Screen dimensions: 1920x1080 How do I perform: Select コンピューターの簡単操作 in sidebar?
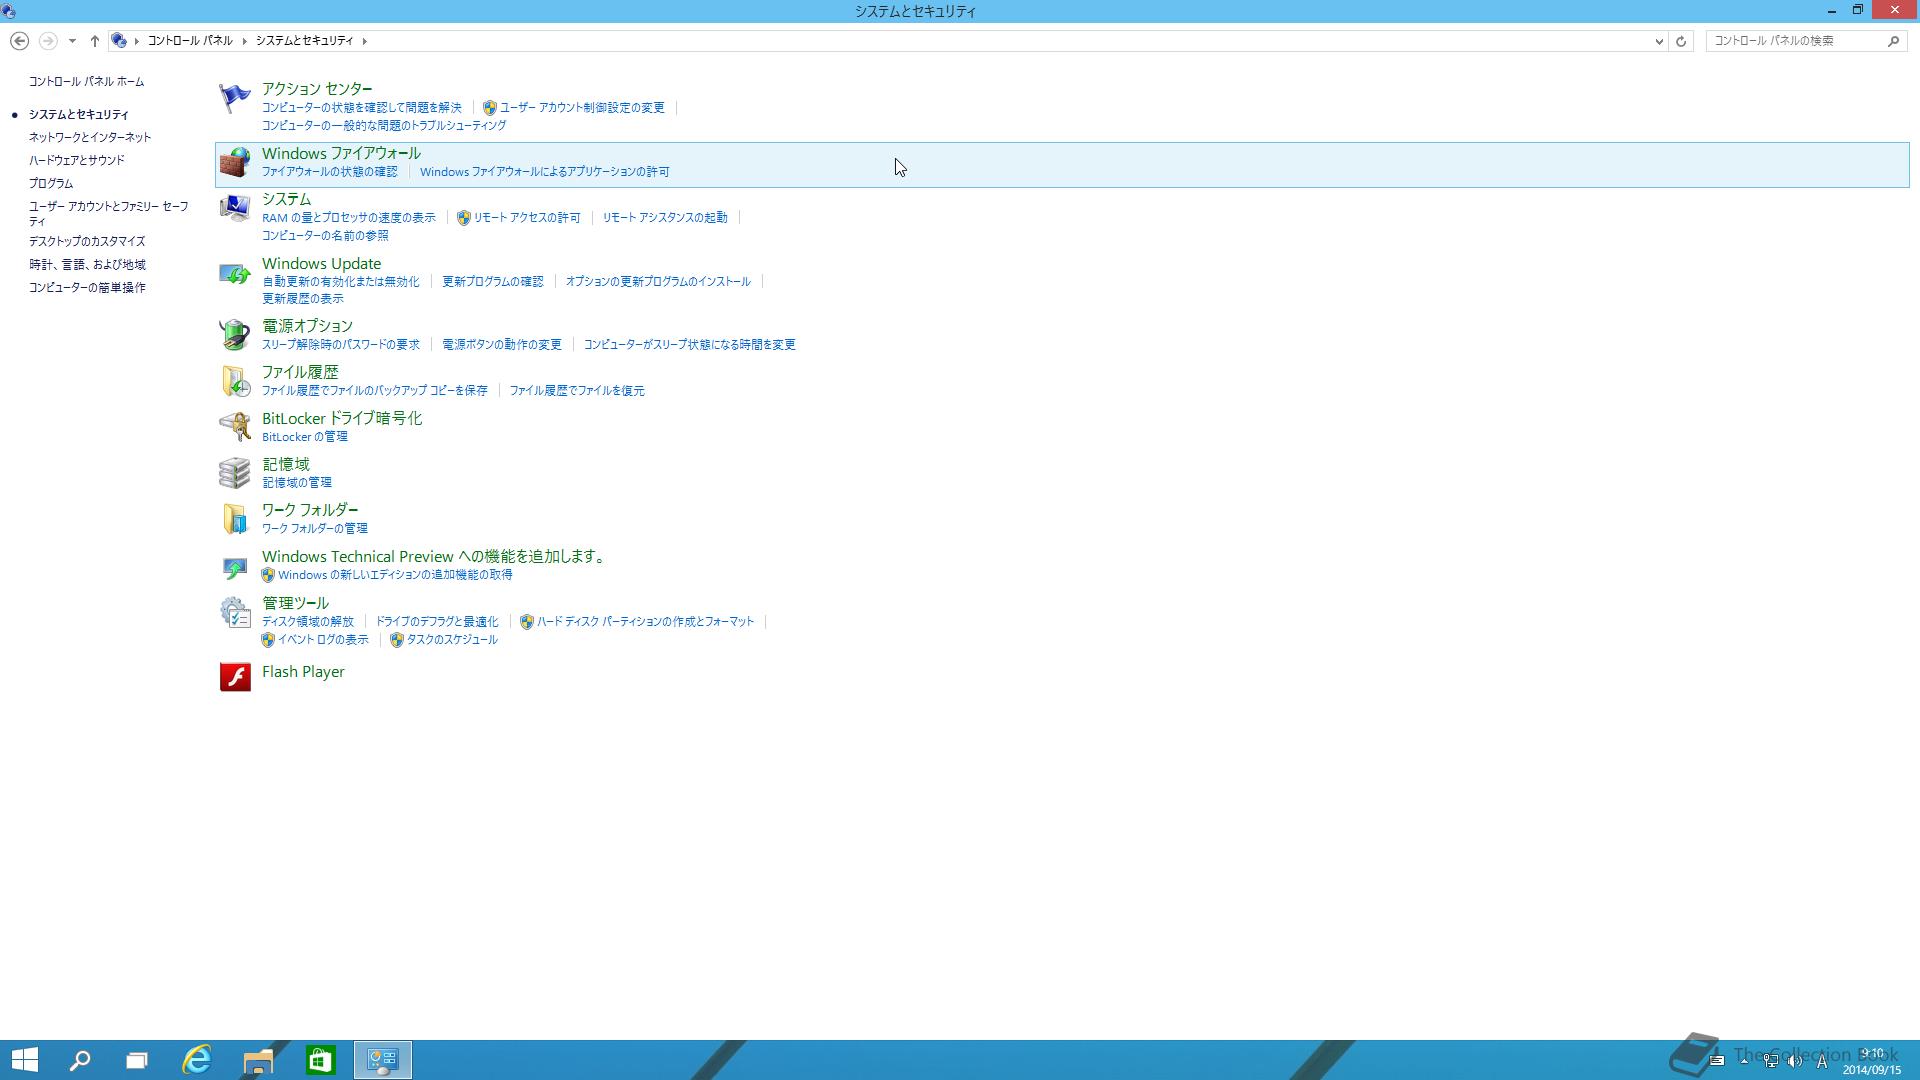pos(87,288)
